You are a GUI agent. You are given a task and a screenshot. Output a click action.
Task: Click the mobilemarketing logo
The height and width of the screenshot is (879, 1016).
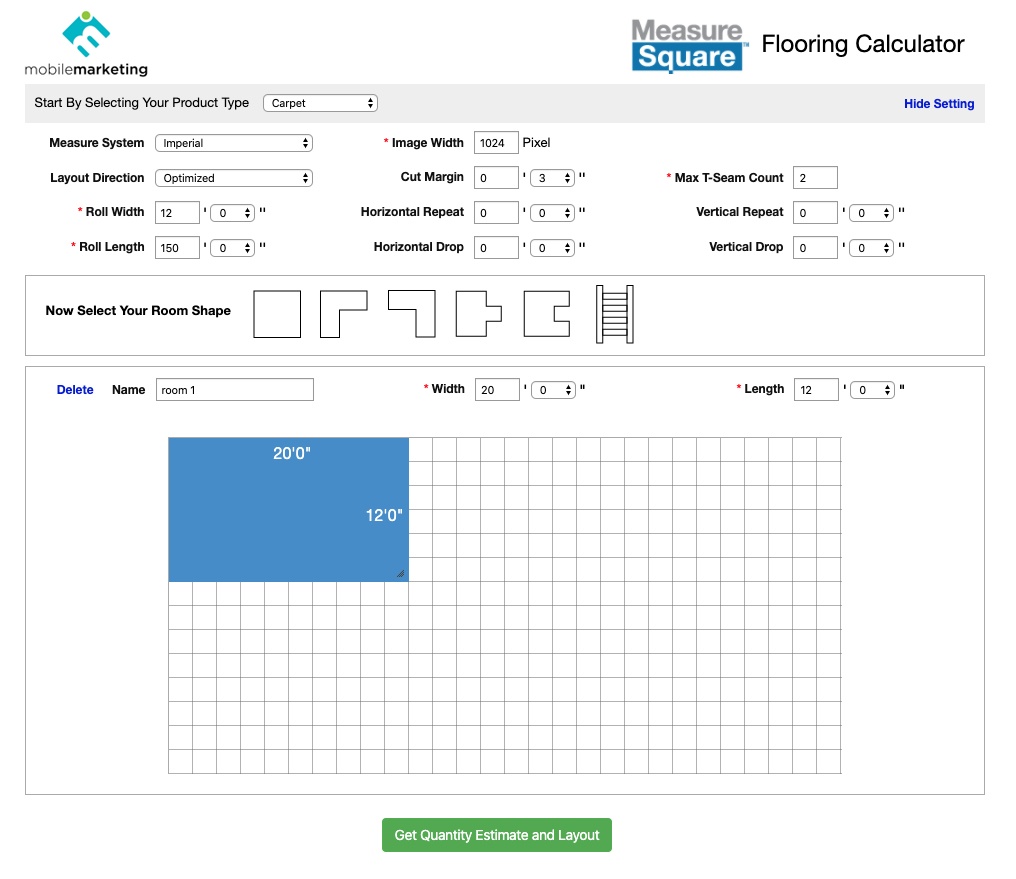coord(86,44)
